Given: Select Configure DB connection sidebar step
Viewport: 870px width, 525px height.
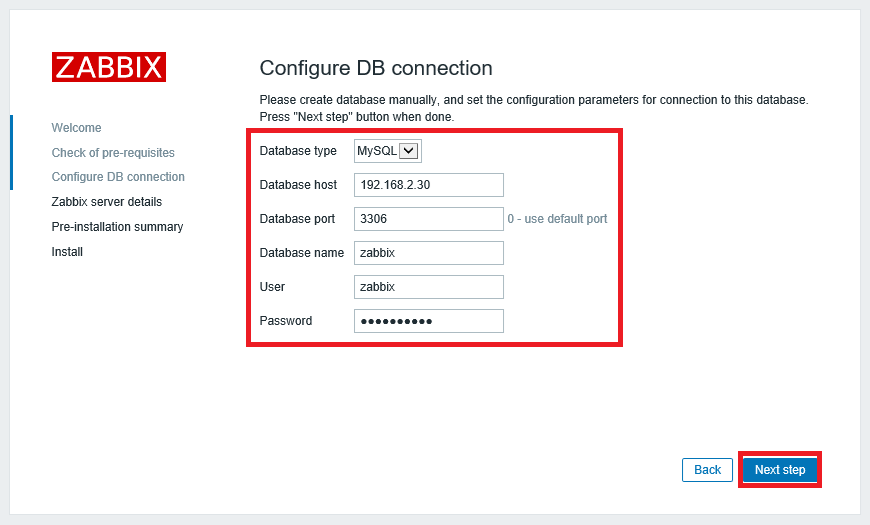Looking at the screenshot, I should (118, 177).
